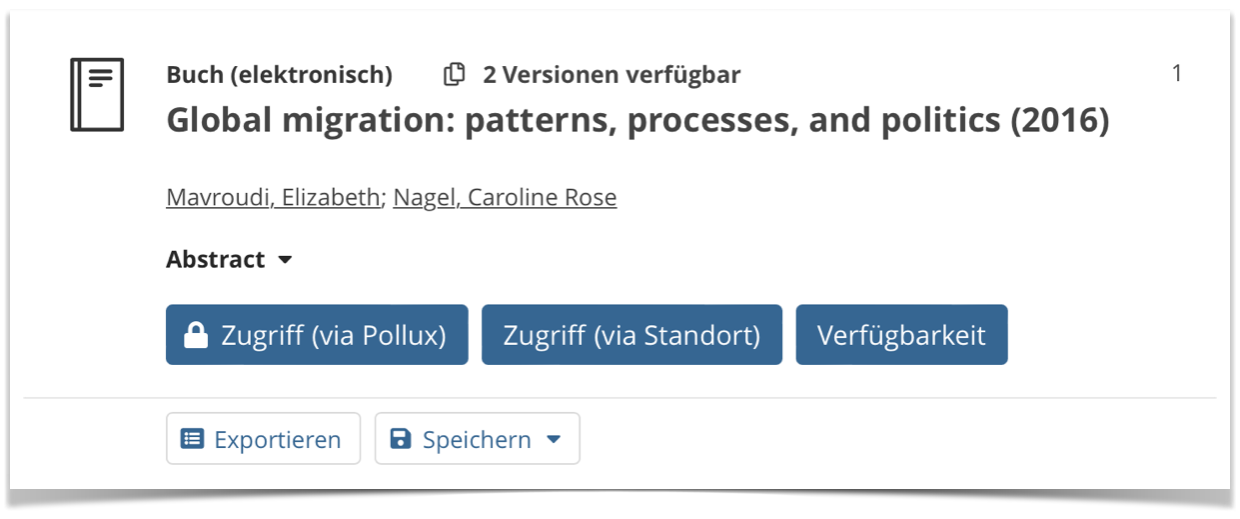Screen dimensions: 1240x519
Task: Click the versions copy icon
Action: [x=454, y=74]
